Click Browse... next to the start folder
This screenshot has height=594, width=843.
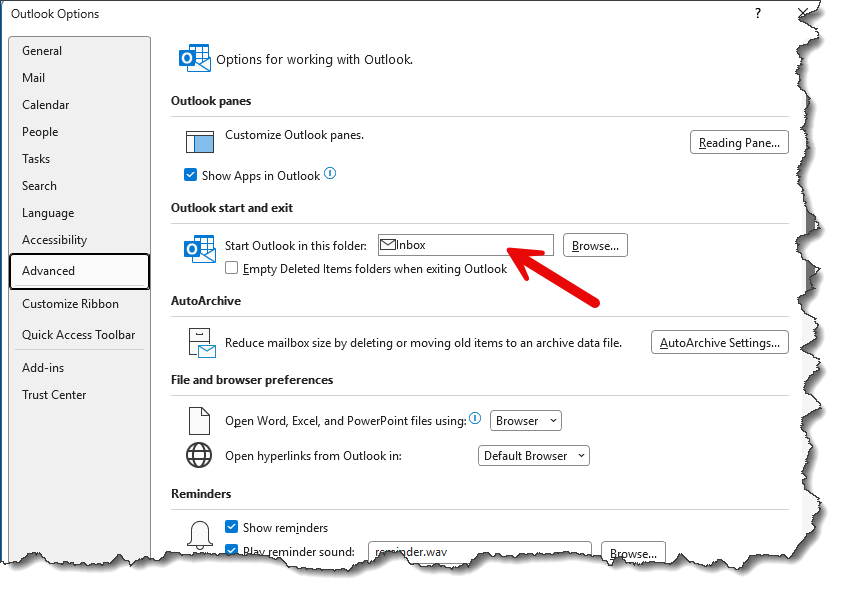595,246
